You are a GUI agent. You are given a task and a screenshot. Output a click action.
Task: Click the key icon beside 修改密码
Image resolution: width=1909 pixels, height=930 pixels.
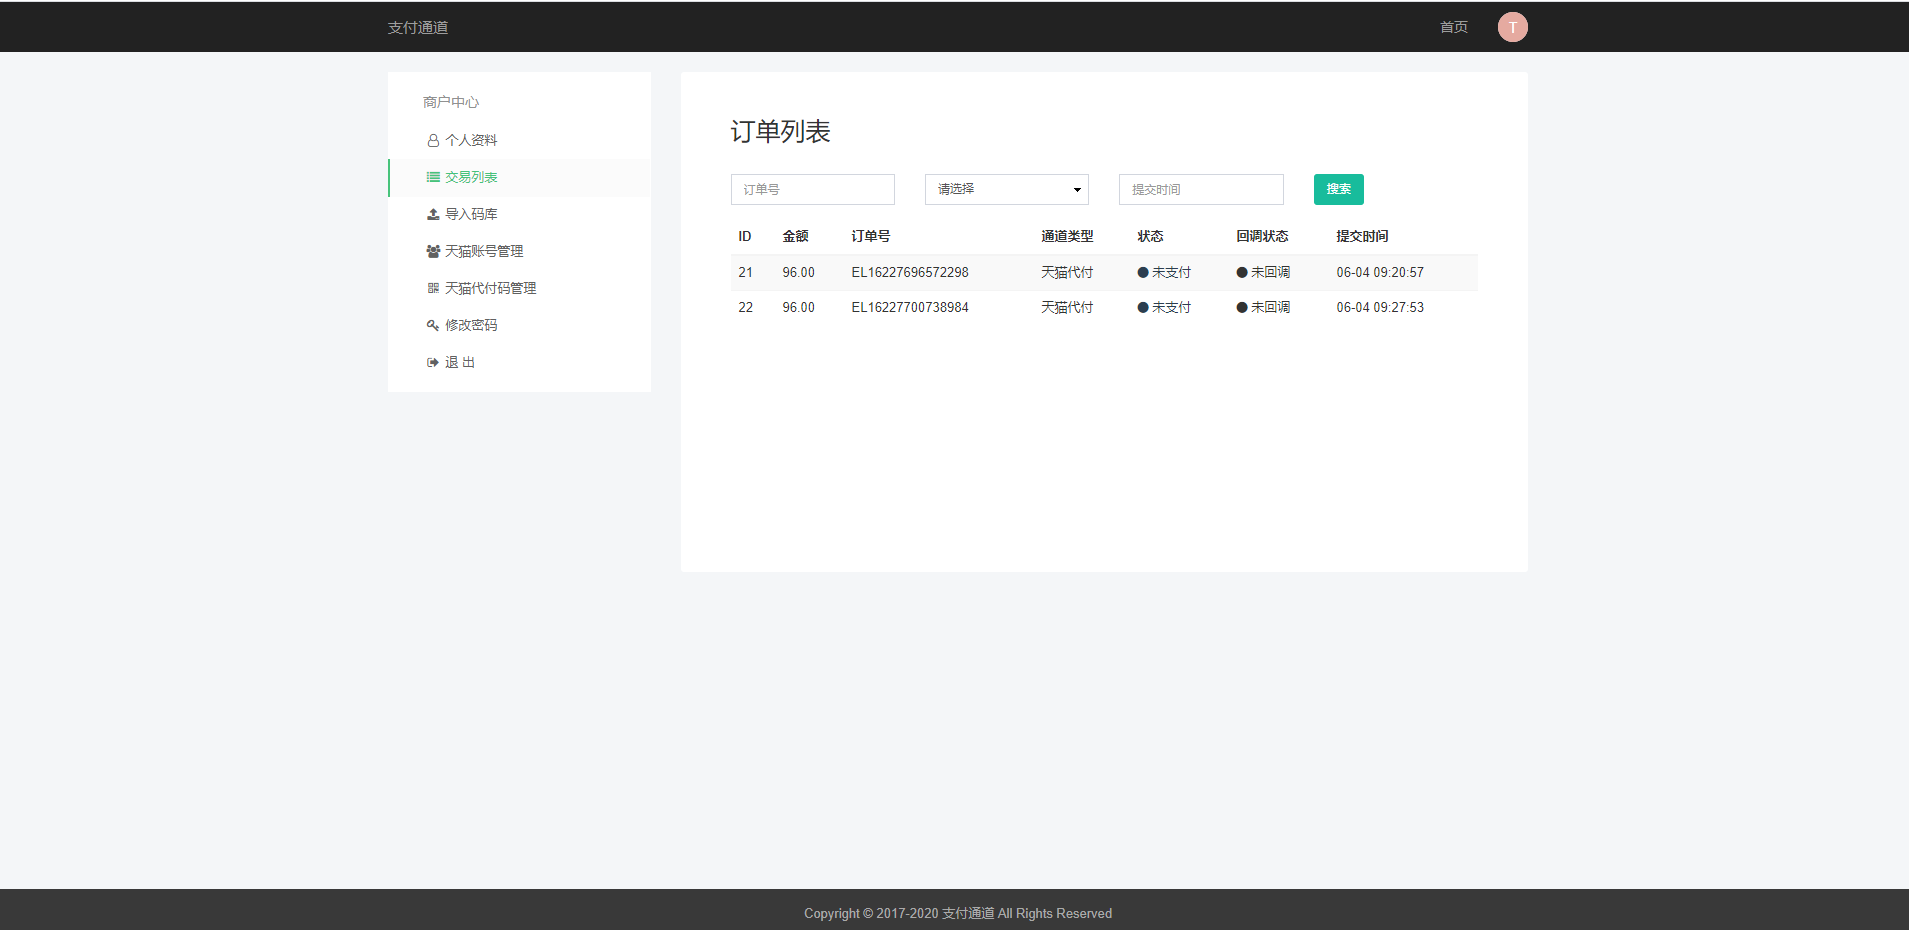coord(433,325)
